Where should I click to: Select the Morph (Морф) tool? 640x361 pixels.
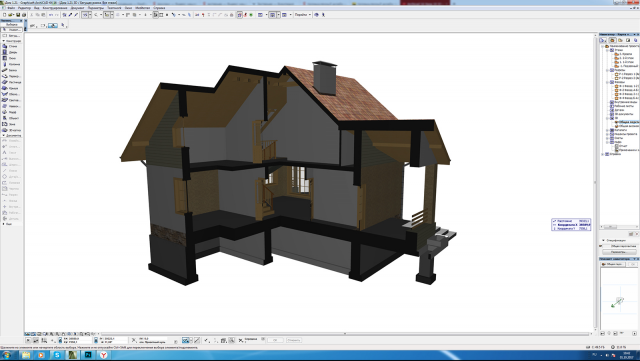[11, 112]
